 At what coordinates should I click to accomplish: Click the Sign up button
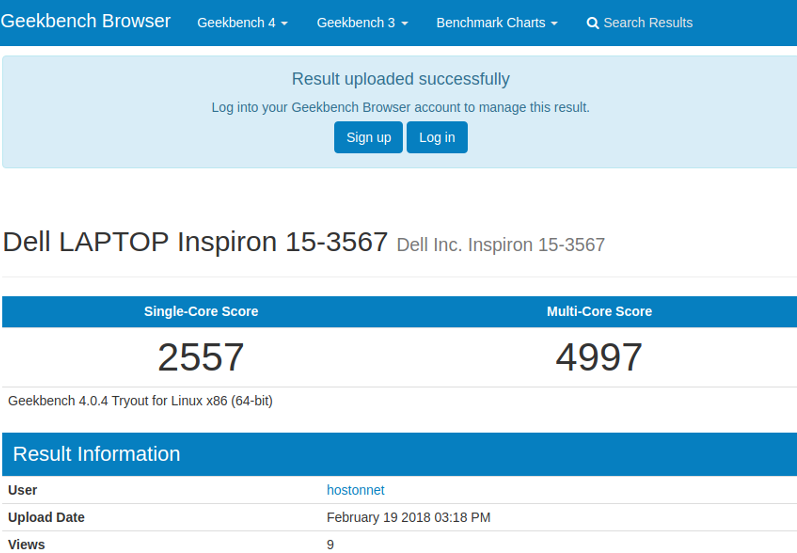pos(369,137)
